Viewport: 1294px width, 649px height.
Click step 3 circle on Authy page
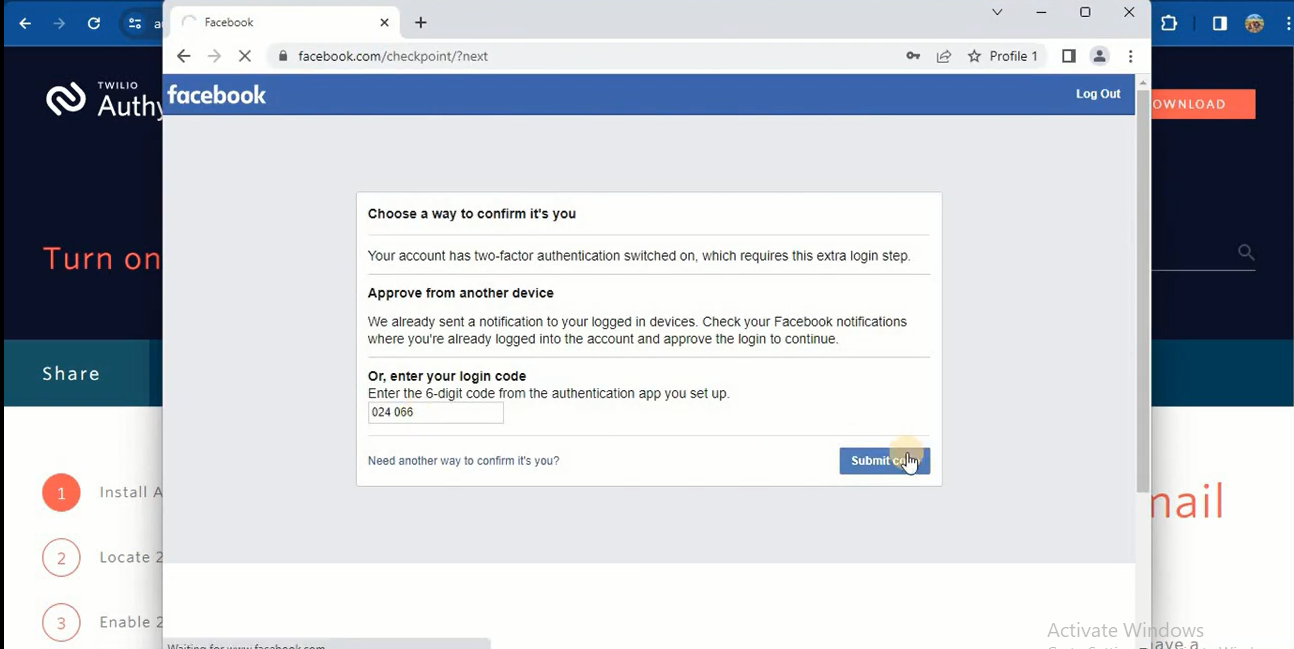coord(61,623)
